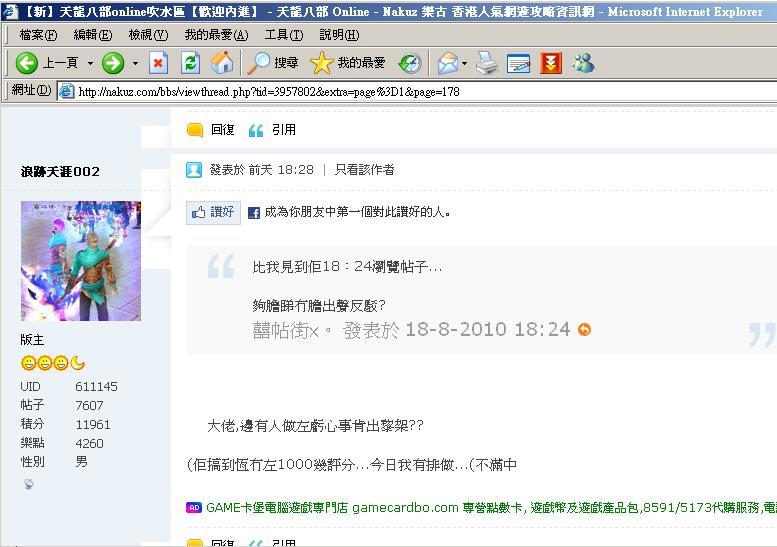Click 只看該作者 to filter by author
This screenshot has width=777, height=547.
pos(365,170)
